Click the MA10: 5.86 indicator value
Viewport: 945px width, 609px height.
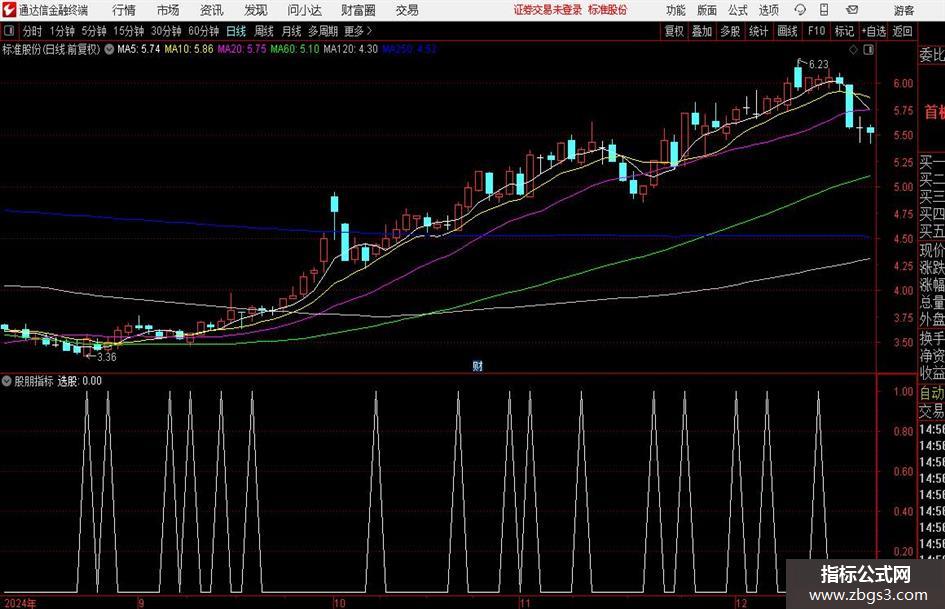pos(189,49)
